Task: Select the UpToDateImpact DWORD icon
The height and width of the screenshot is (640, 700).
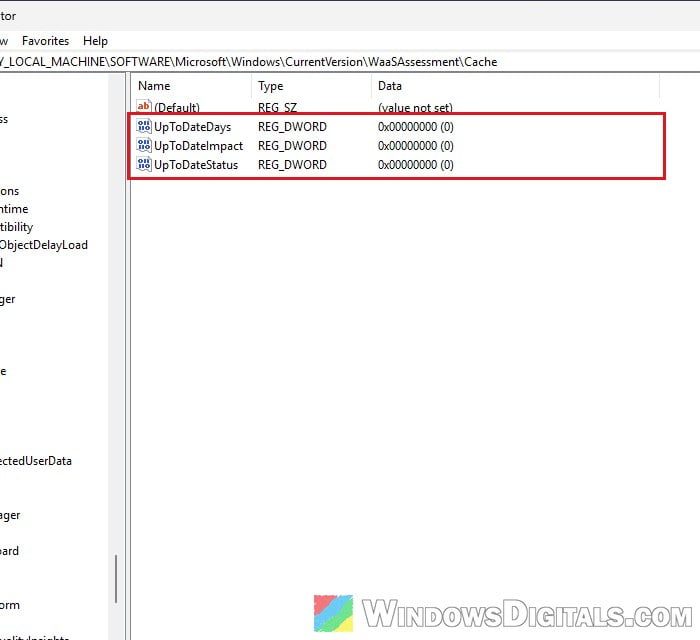Action: pos(144,145)
